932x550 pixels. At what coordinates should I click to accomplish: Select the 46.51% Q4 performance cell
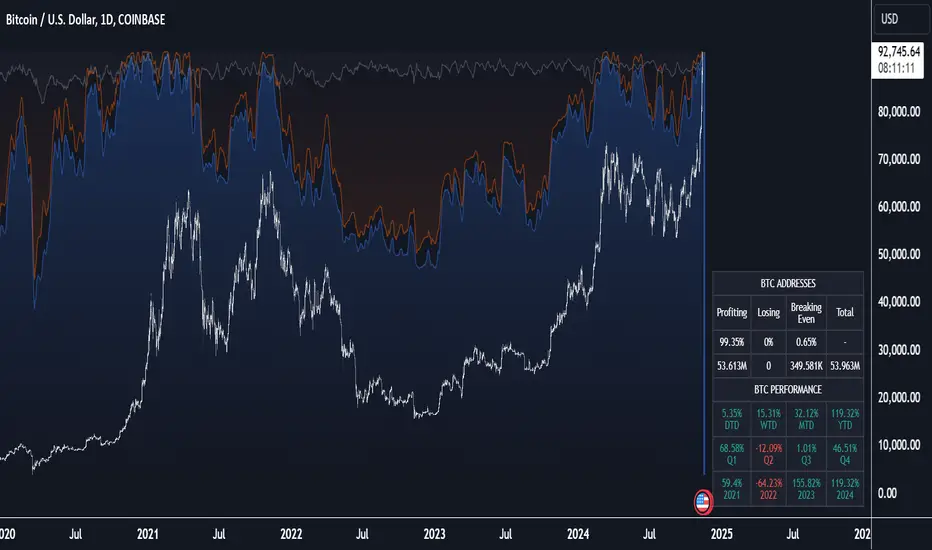pos(845,454)
